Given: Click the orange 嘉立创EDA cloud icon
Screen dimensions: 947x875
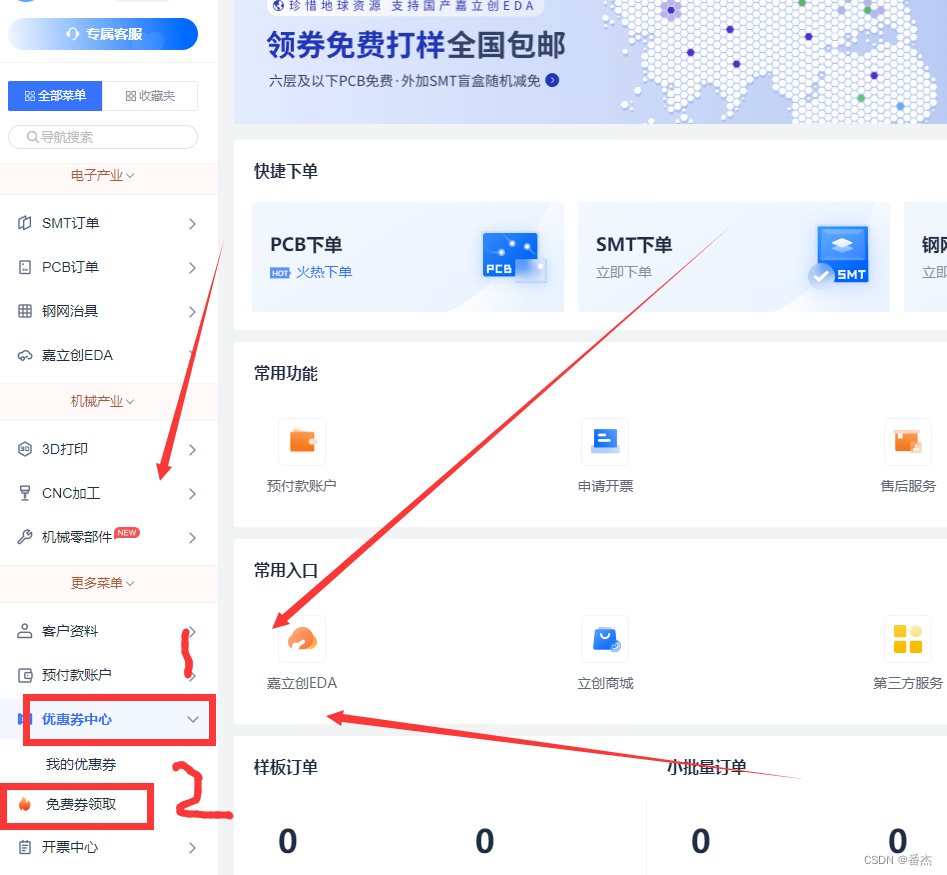Looking at the screenshot, I should (x=302, y=639).
